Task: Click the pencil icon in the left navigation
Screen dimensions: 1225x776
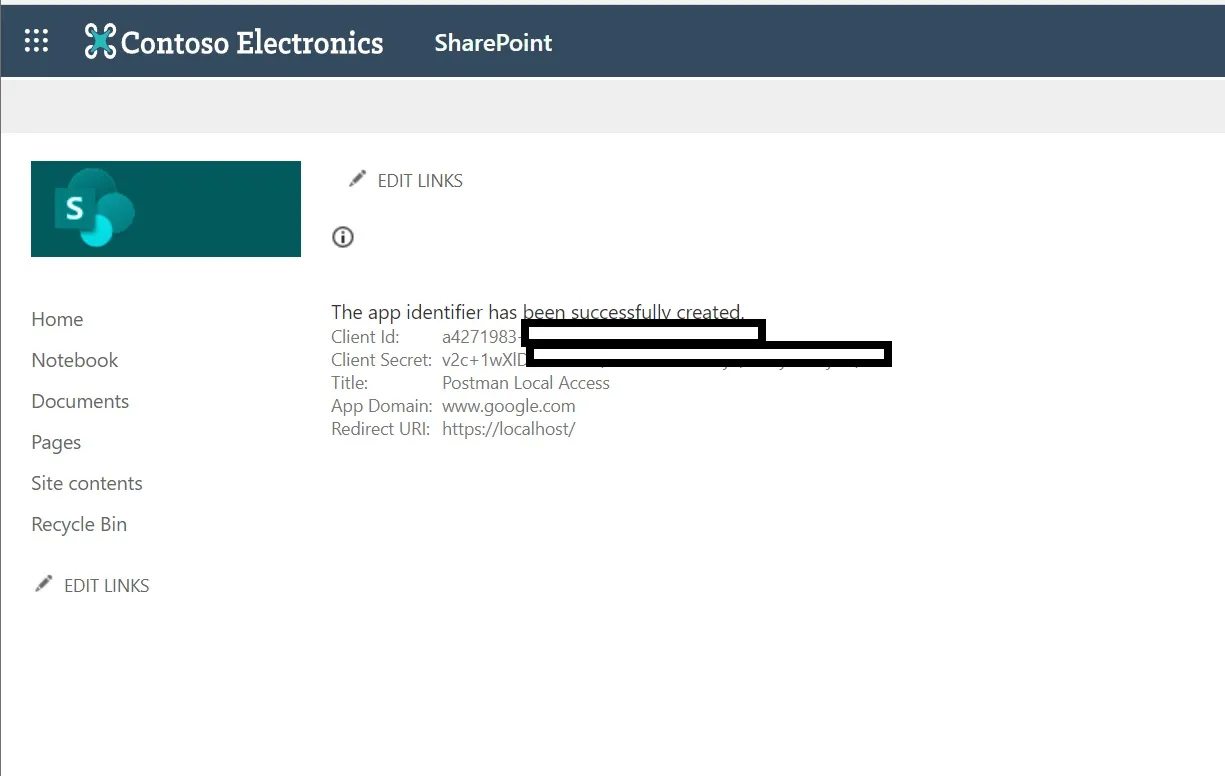Action: pyautogui.click(x=44, y=583)
